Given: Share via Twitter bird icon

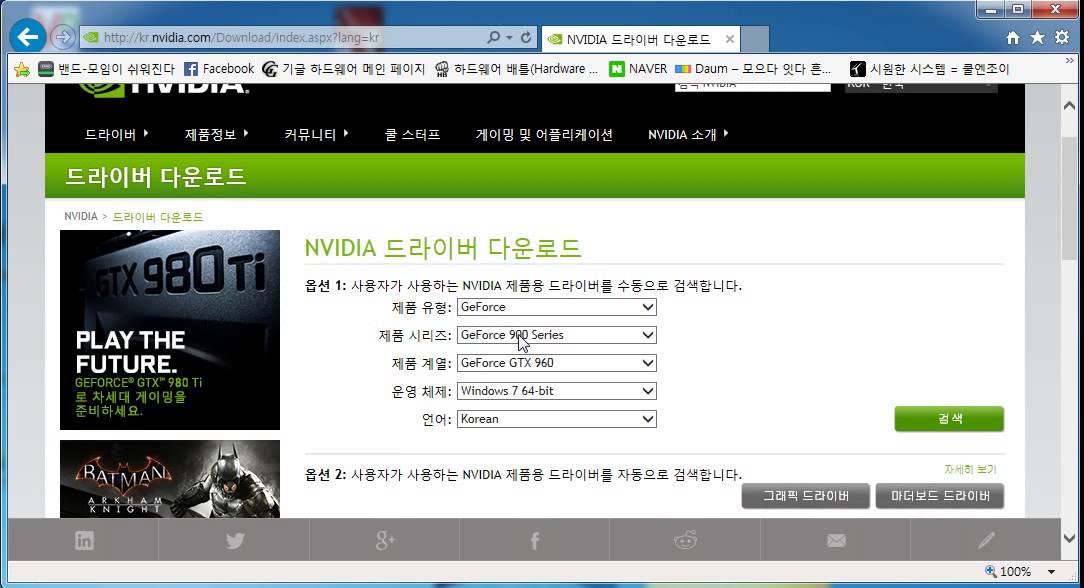Looking at the screenshot, I should point(234,540).
